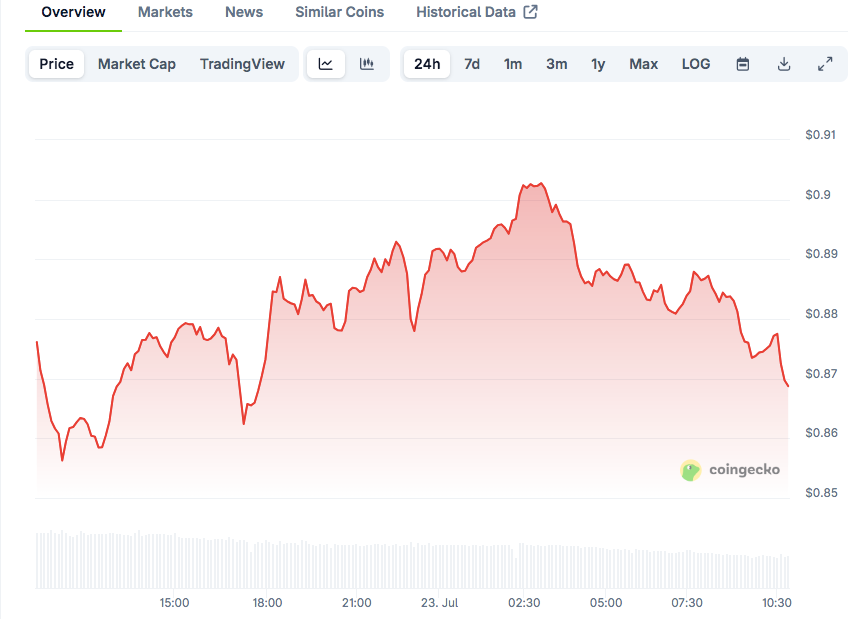Select the 1y time range
The width and height of the screenshot is (863, 619).
(x=598, y=64)
